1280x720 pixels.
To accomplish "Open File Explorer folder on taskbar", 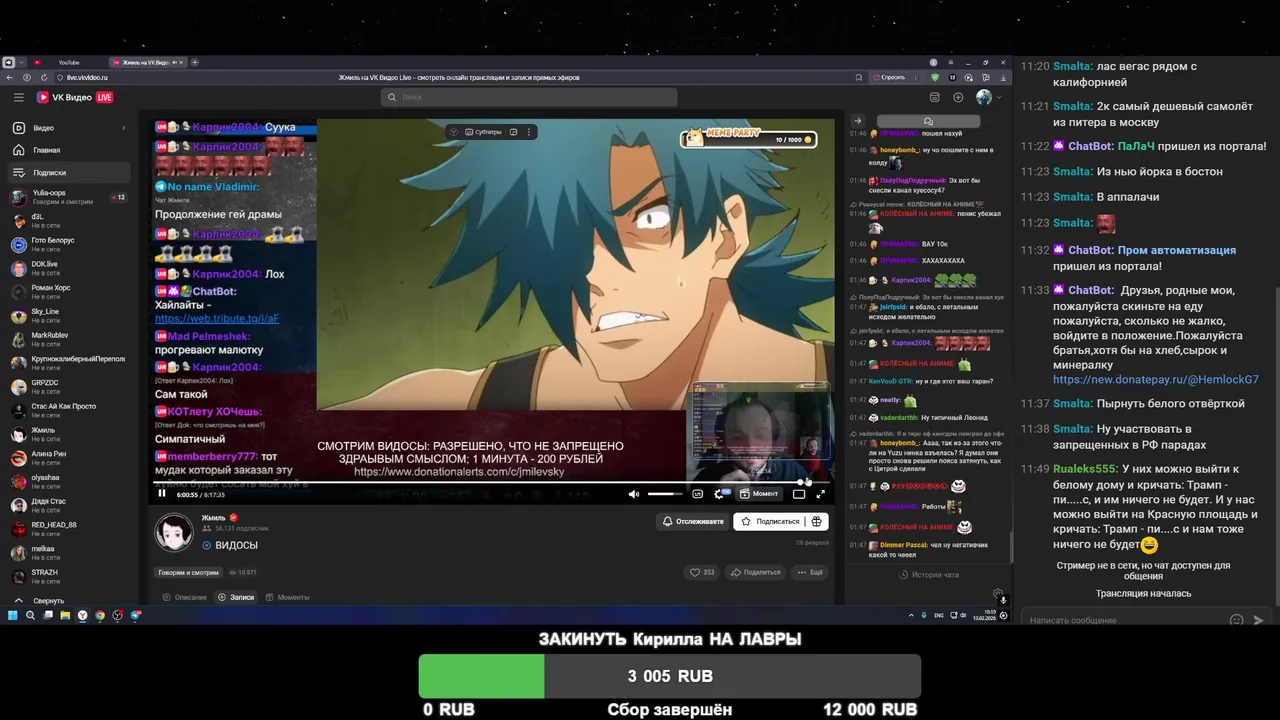I will (65, 615).
